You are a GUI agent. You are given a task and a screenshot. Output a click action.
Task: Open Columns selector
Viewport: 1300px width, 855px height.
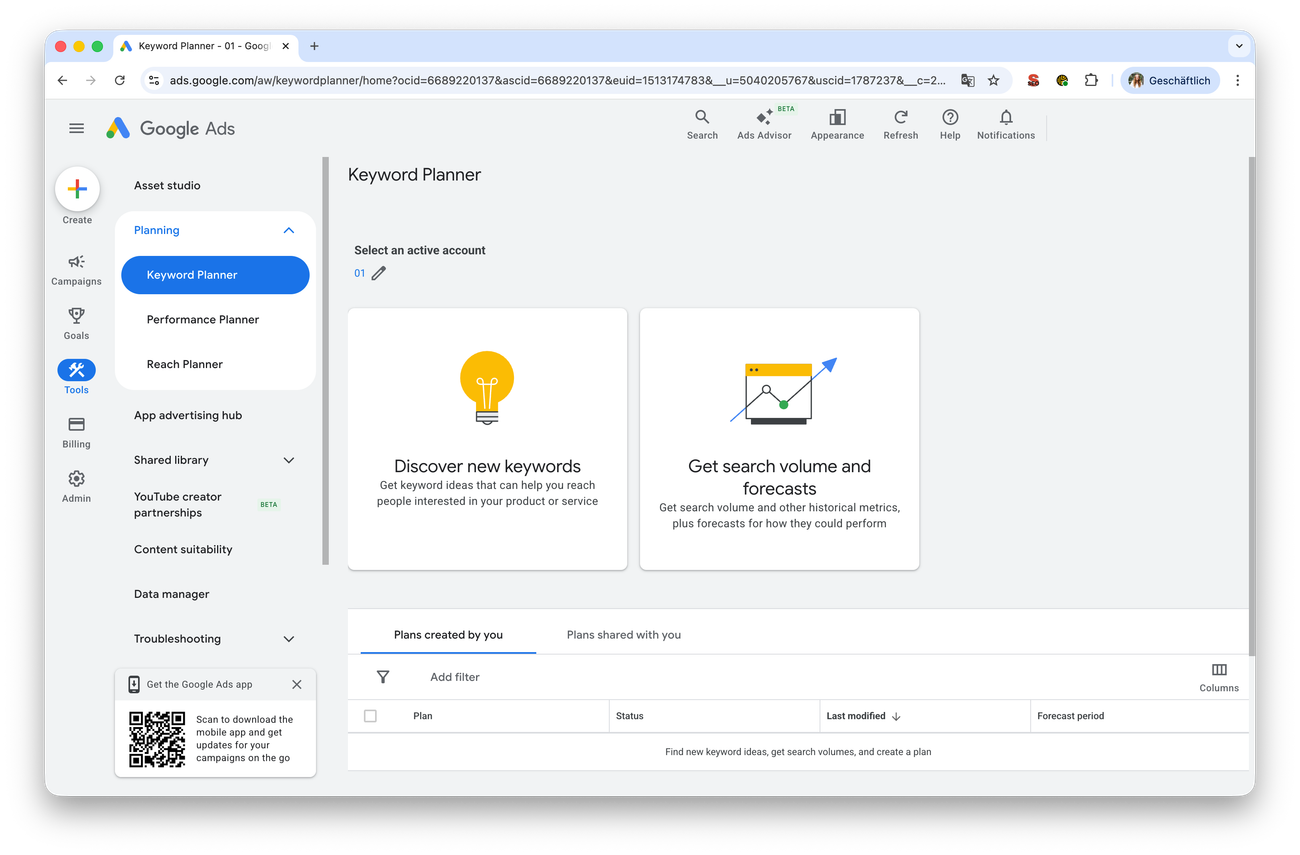click(x=1219, y=677)
